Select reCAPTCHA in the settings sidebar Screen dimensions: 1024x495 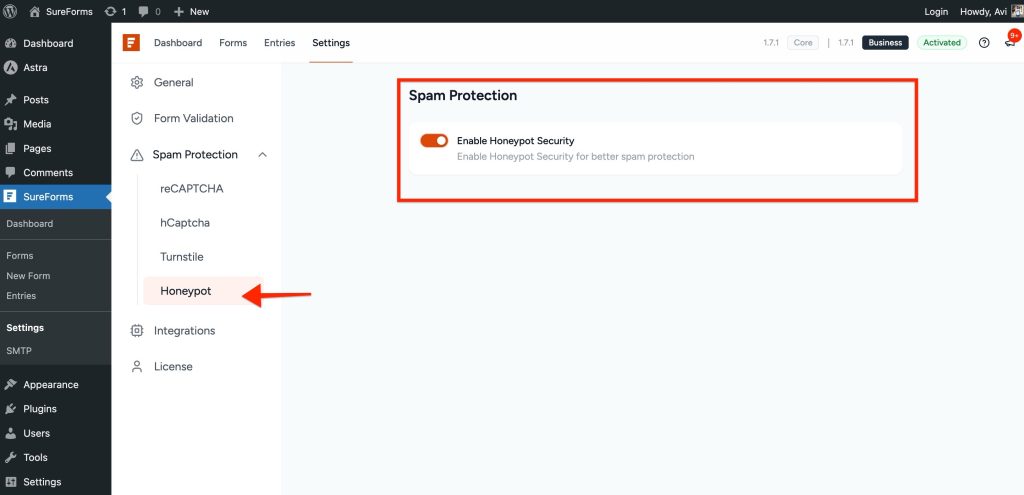192,189
